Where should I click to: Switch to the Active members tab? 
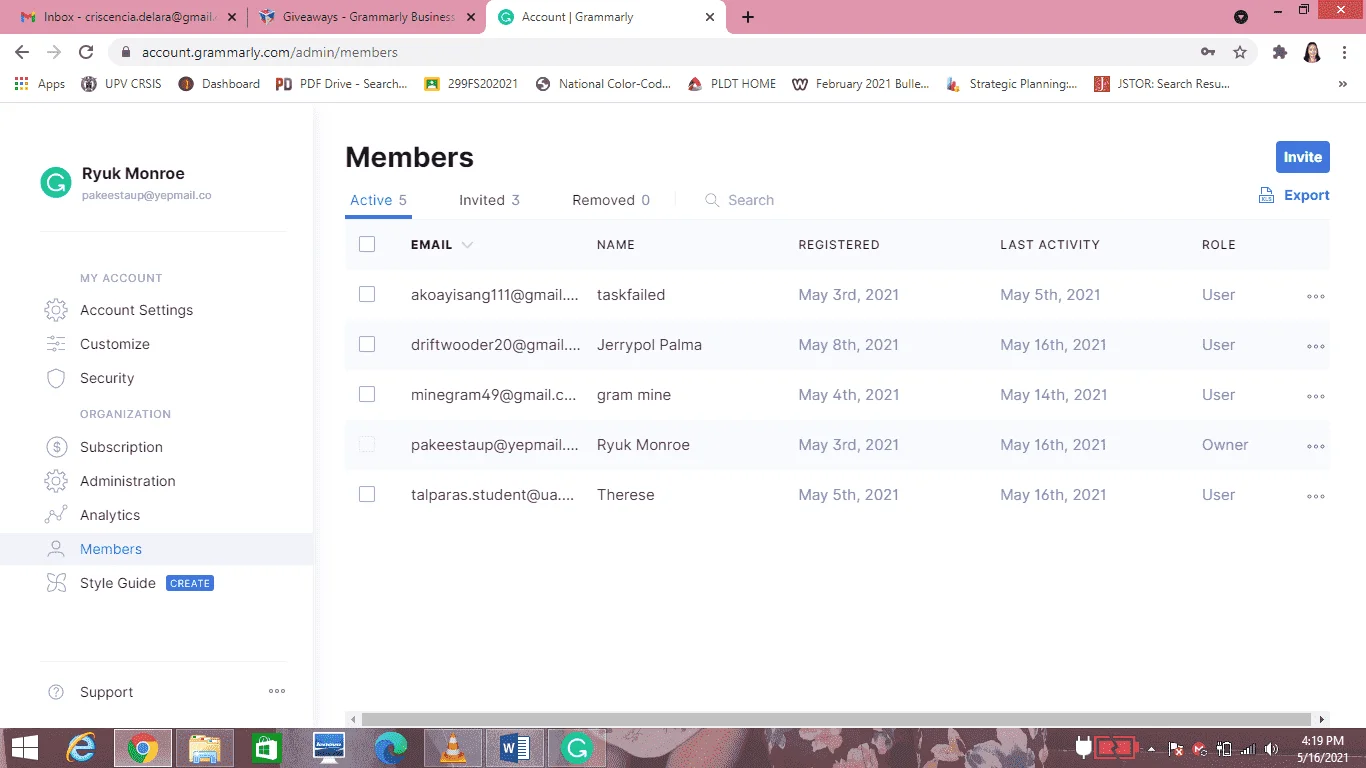point(378,200)
